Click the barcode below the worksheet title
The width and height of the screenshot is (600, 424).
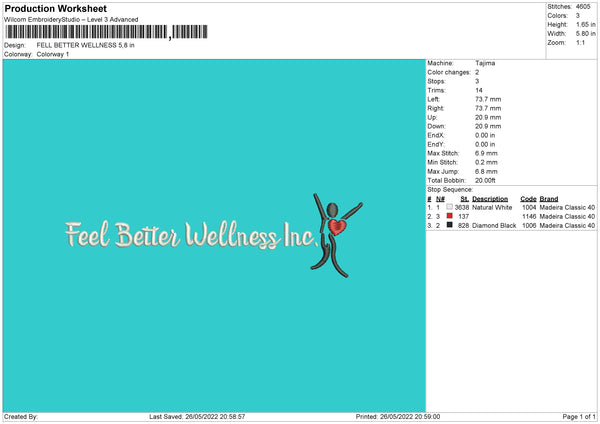[x=106, y=32]
